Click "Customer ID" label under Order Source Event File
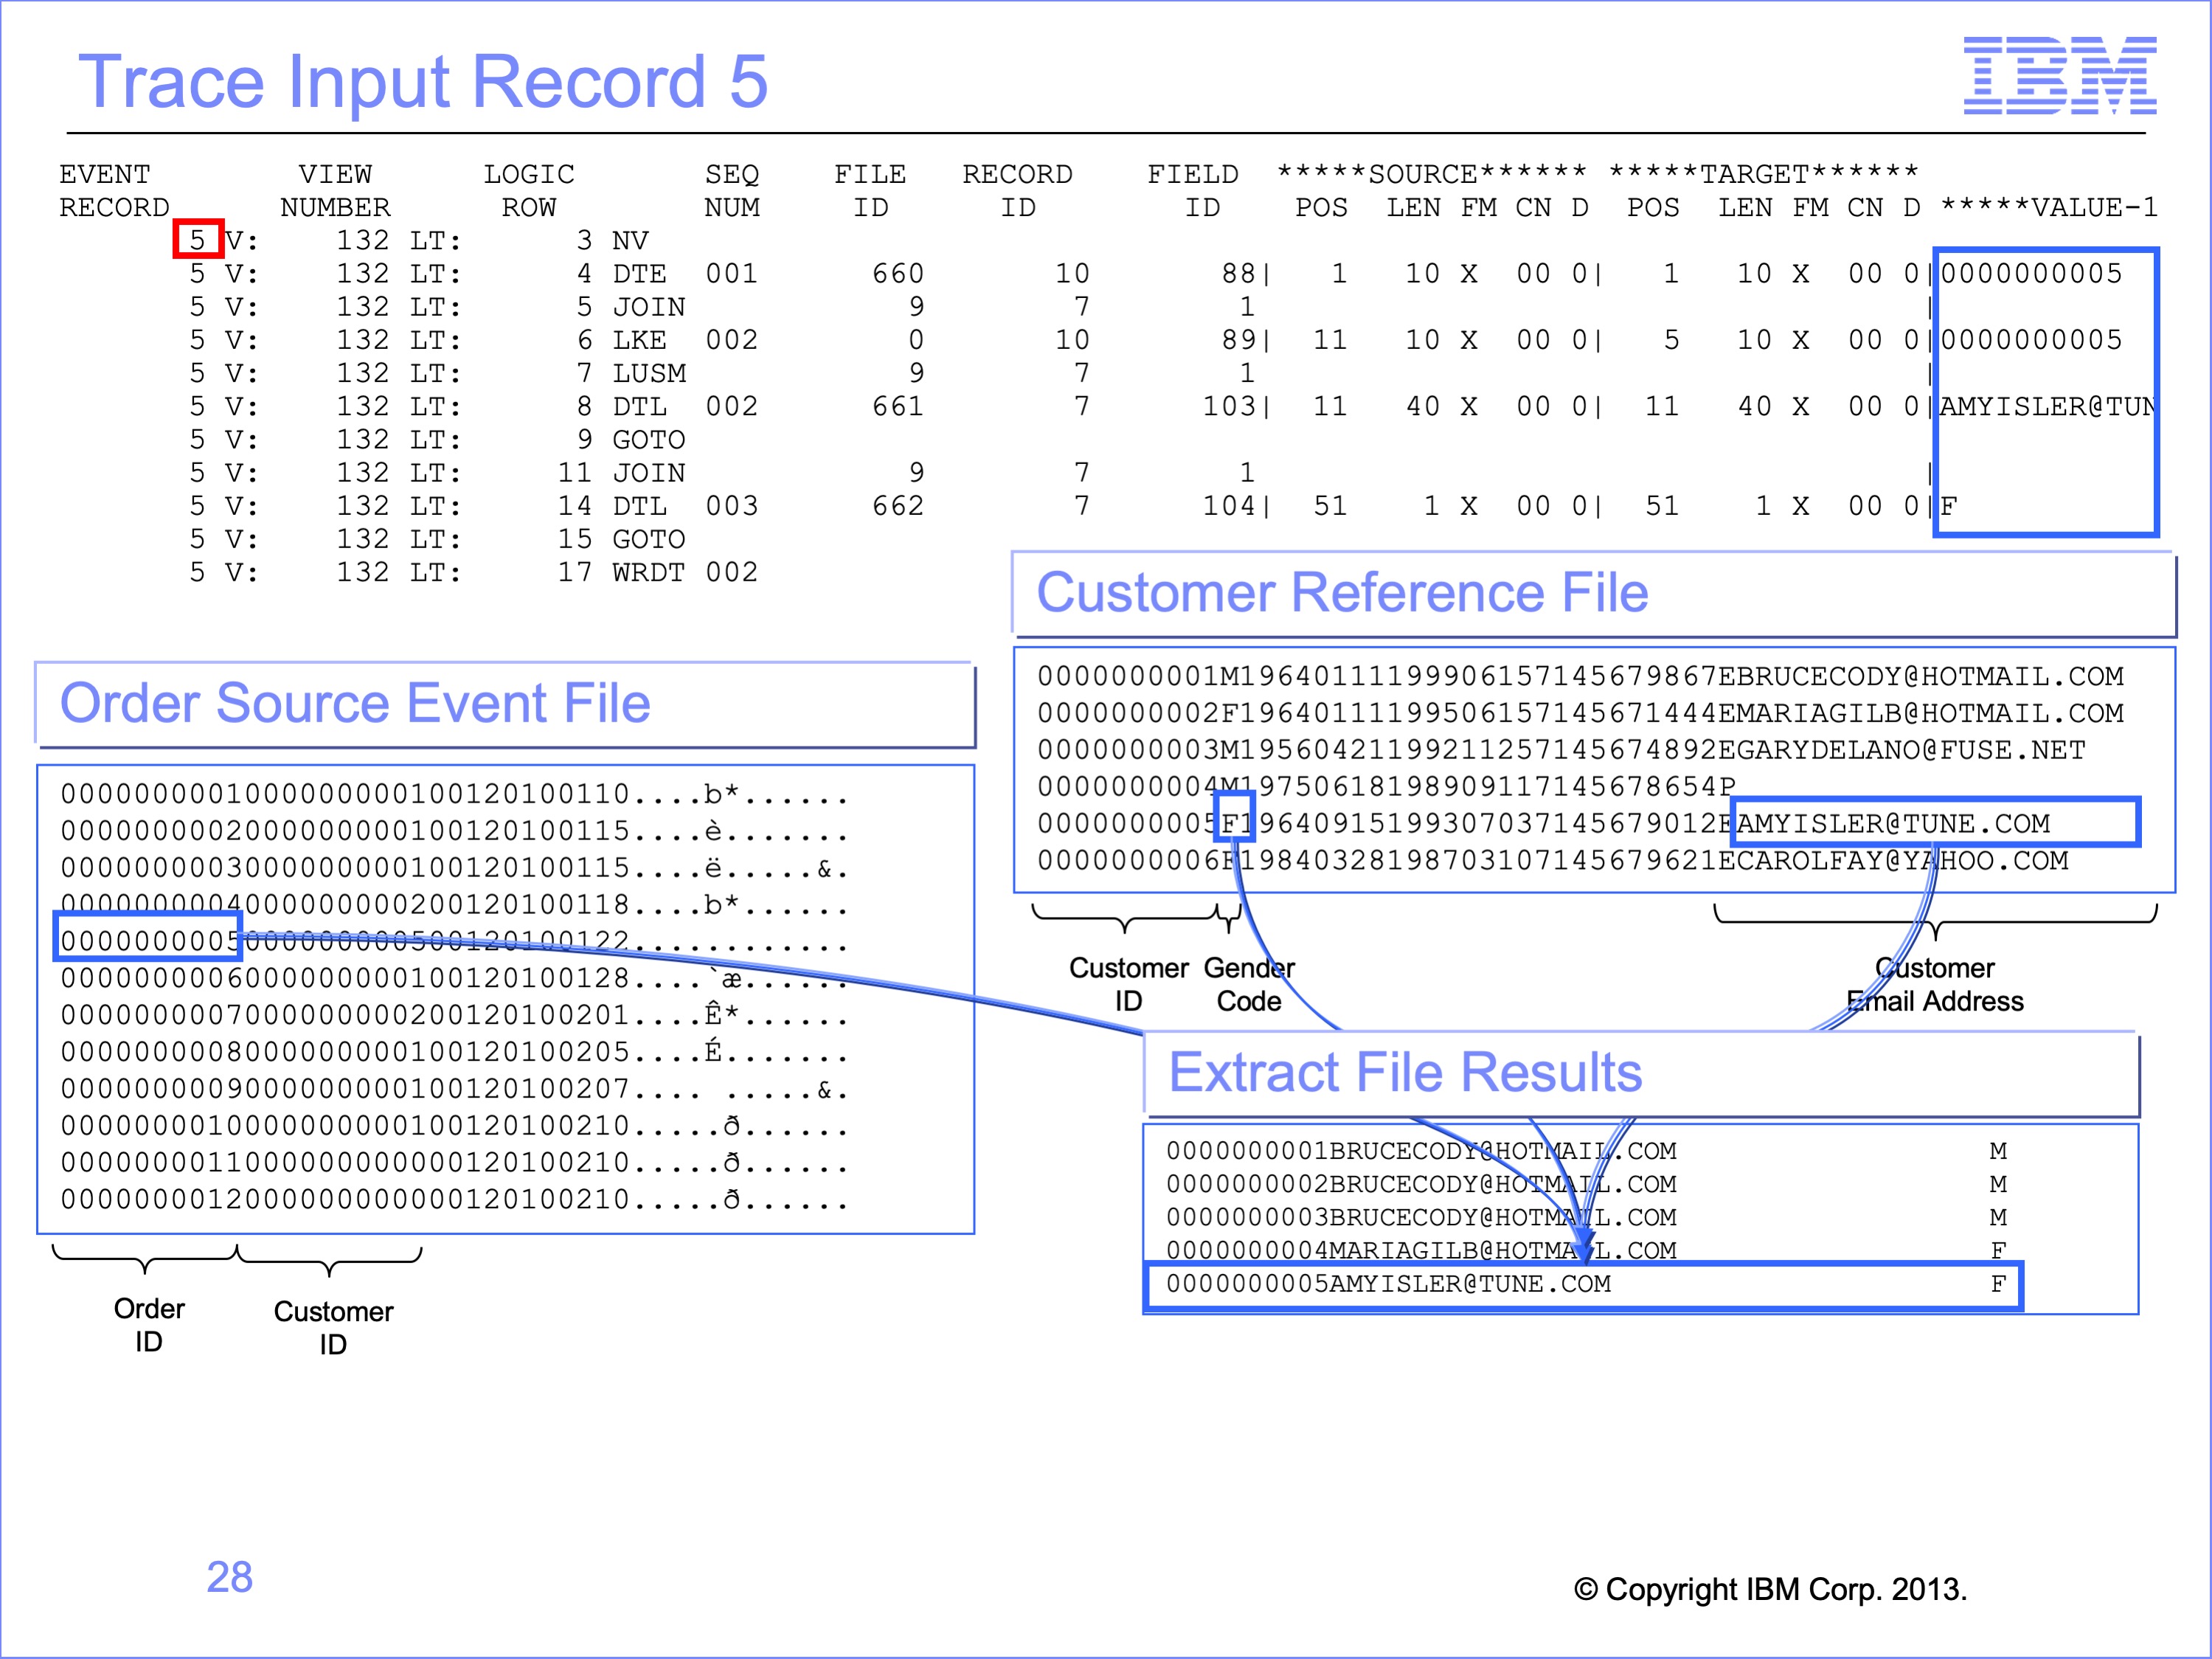 tap(333, 1328)
